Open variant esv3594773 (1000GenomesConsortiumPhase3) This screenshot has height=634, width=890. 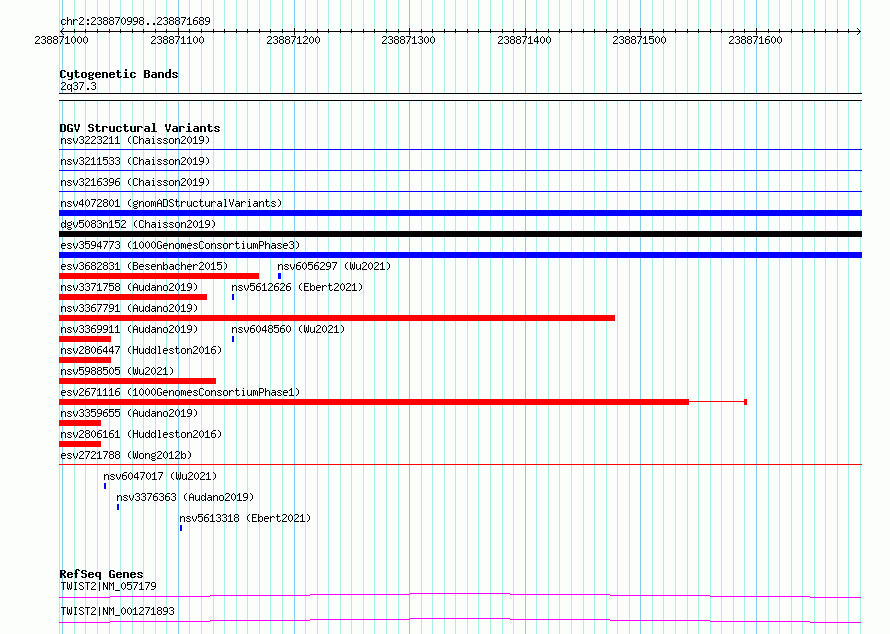180,245
